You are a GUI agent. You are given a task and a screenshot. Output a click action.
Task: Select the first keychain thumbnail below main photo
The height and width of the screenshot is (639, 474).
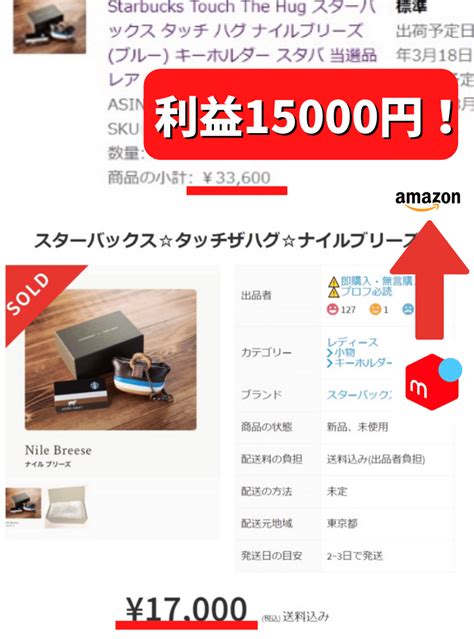[x=23, y=503]
